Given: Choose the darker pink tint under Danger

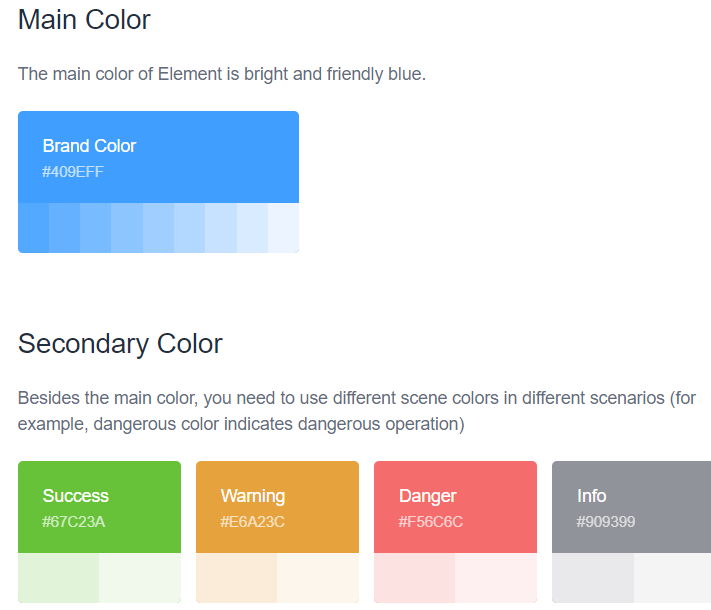Looking at the screenshot, I should [x=414, y=578].
